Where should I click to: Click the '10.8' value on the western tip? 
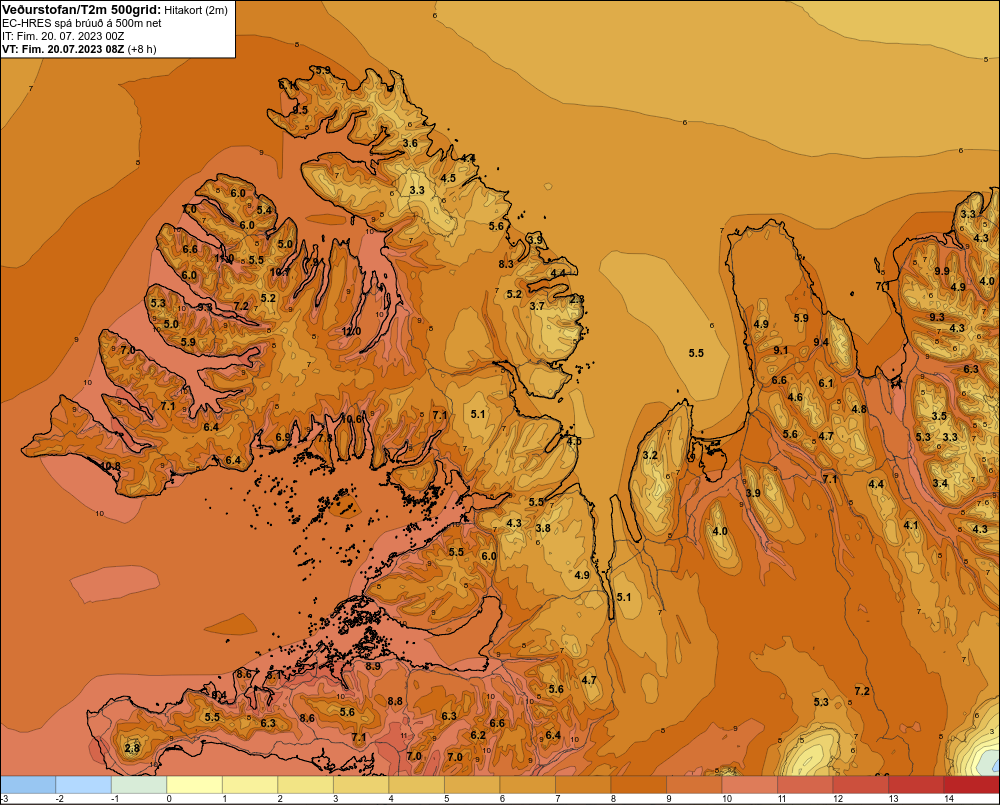click(110, 466)
